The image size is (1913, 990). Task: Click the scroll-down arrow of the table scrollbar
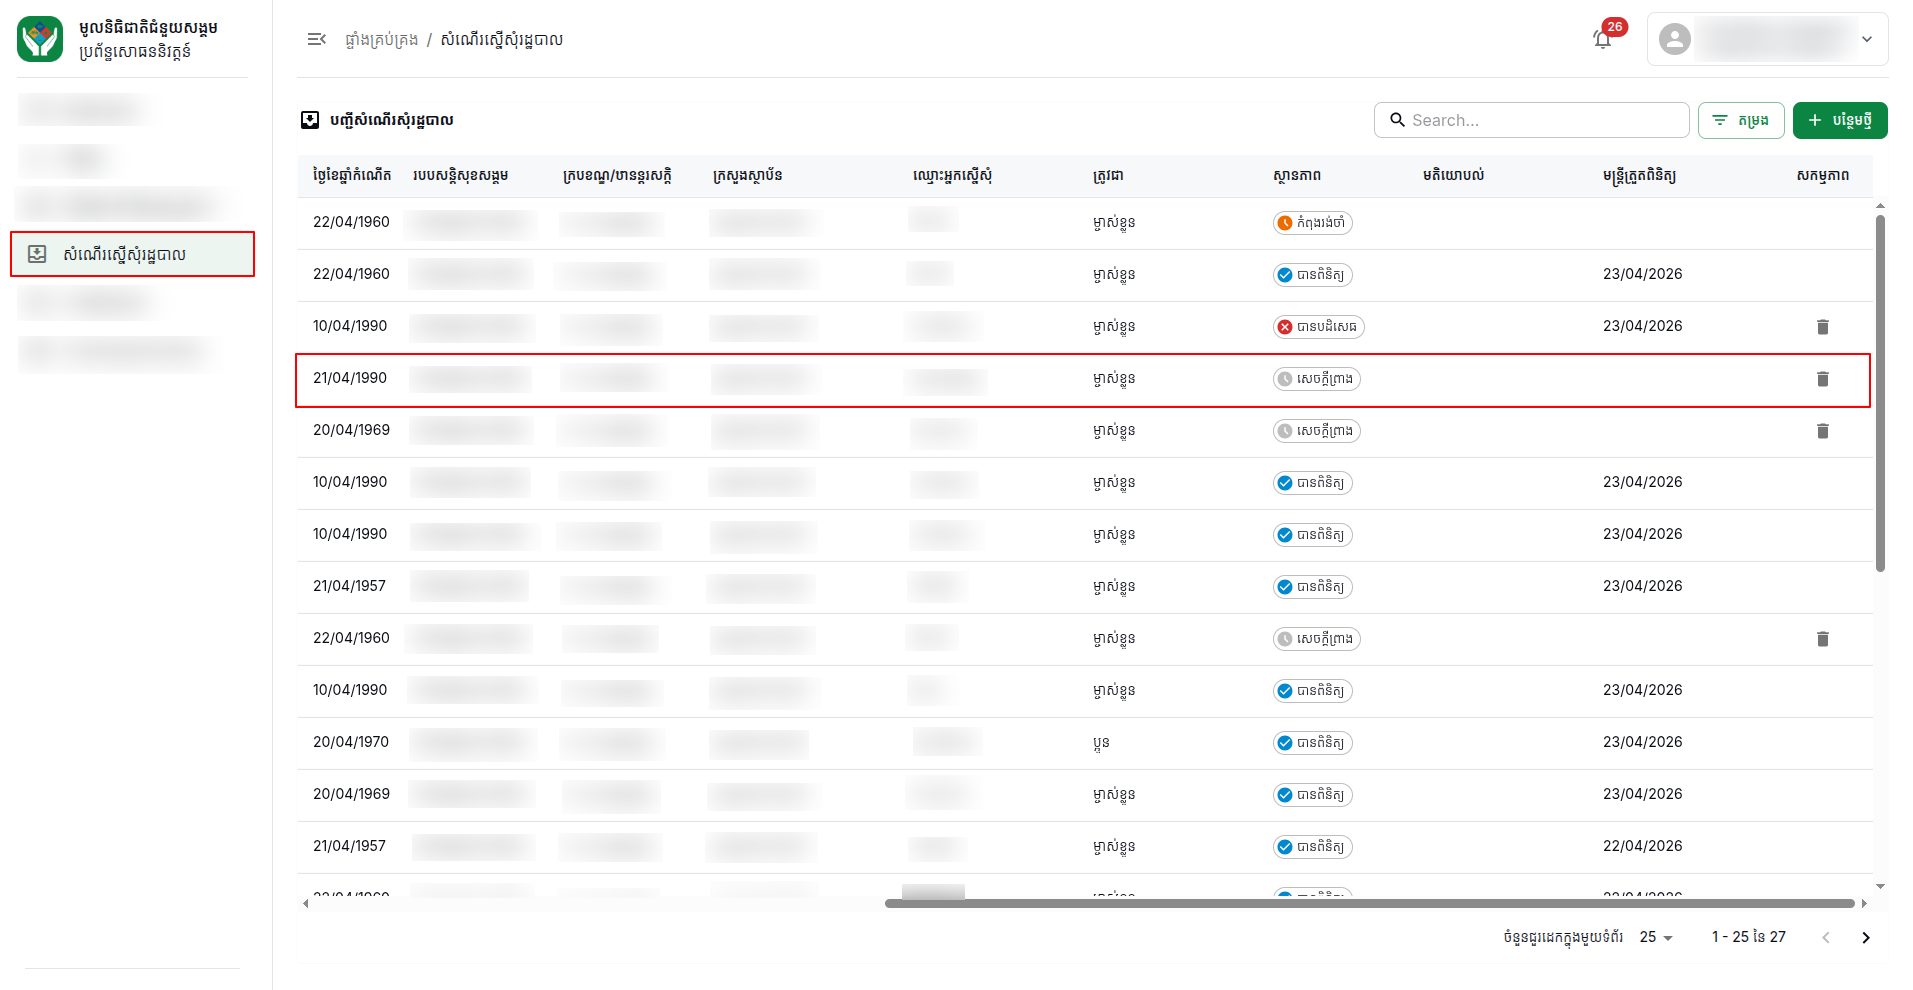point(1880,886)
